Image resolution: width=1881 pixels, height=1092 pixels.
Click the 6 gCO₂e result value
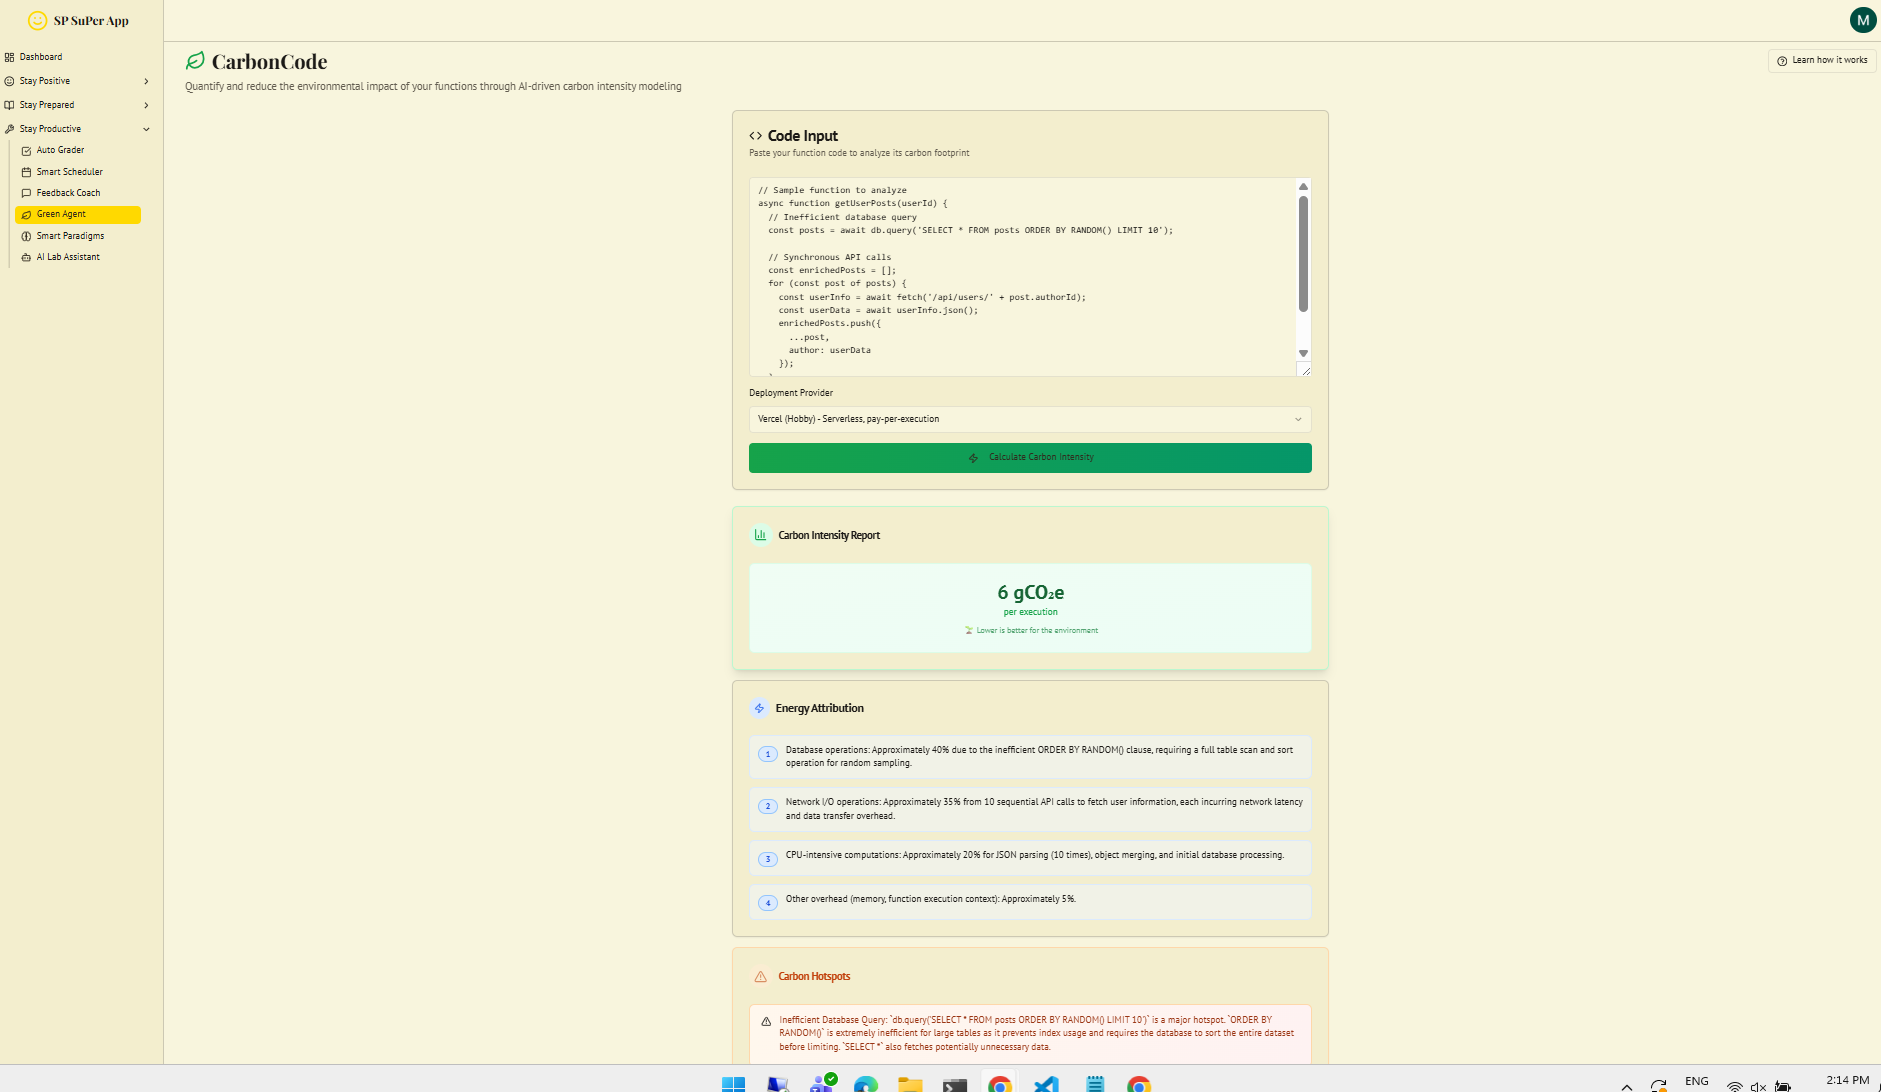1030,592
